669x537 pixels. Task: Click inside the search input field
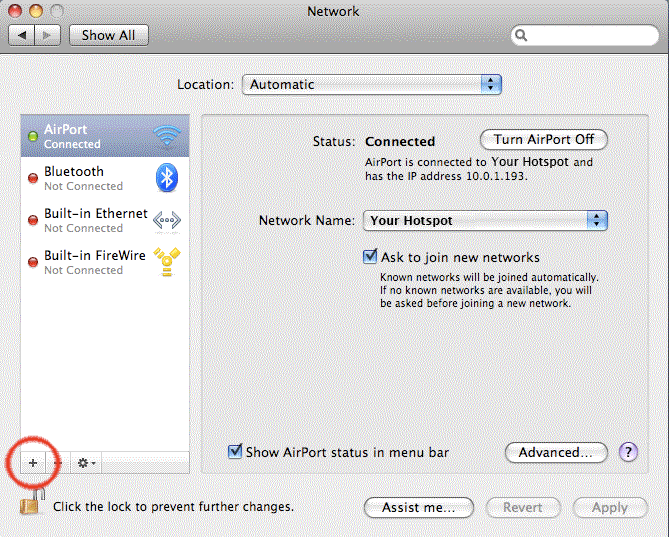pyautogui.click(x=585, y=35)
